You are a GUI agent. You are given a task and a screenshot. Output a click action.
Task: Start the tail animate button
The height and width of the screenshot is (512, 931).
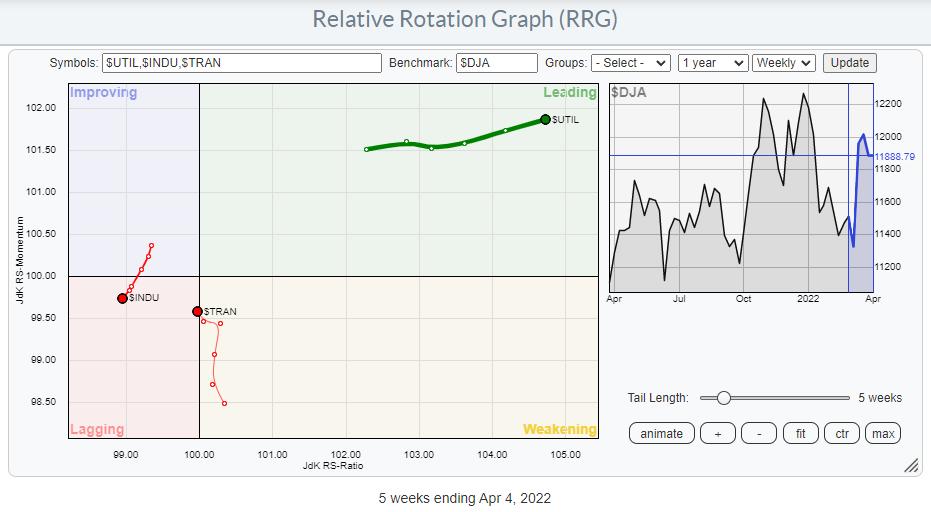661,433
